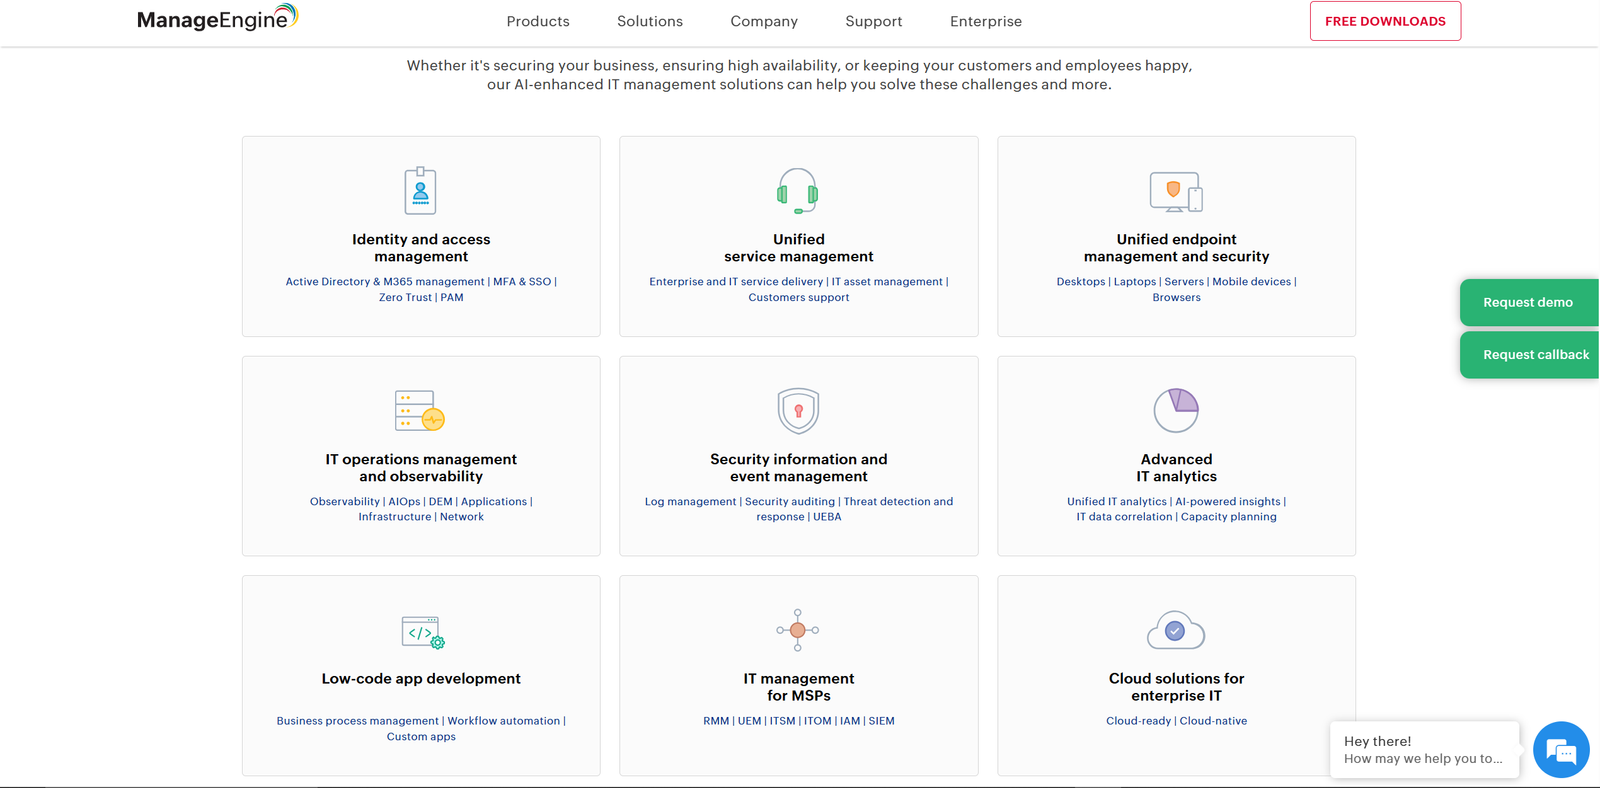The height and width of the screenshot is (788, 1600).
Task: Open the Solutions menu
Action: 650,21
